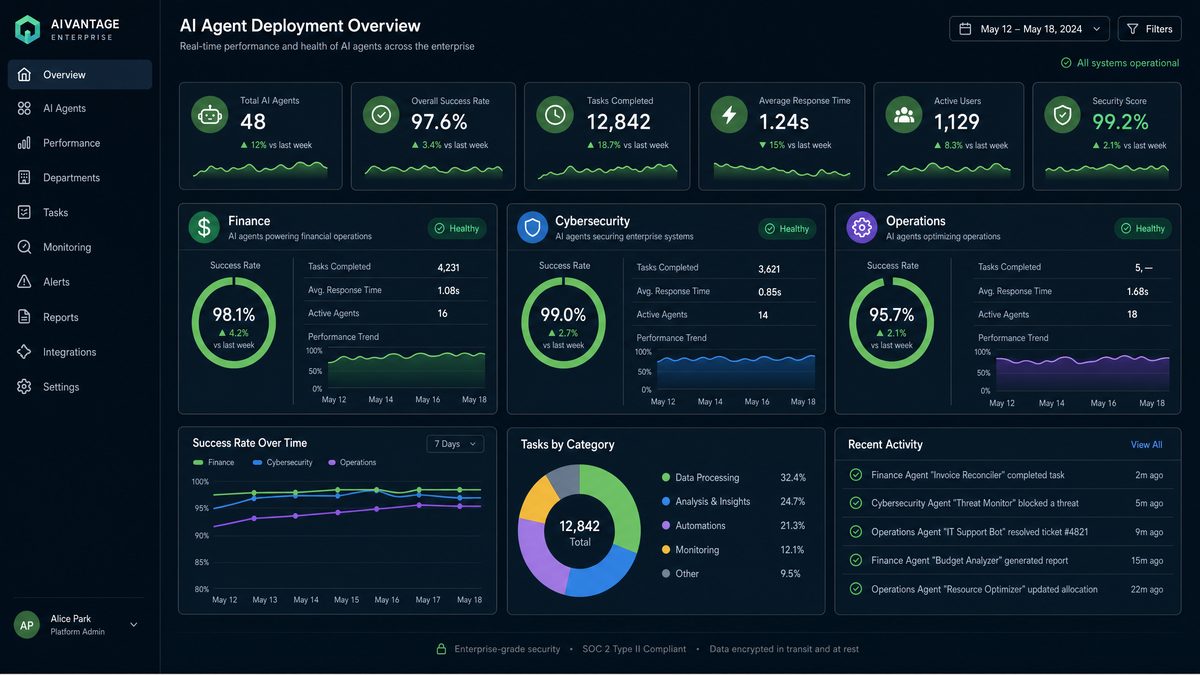Click Finance Tasks Completed value 4,231

tap(449, 267)
